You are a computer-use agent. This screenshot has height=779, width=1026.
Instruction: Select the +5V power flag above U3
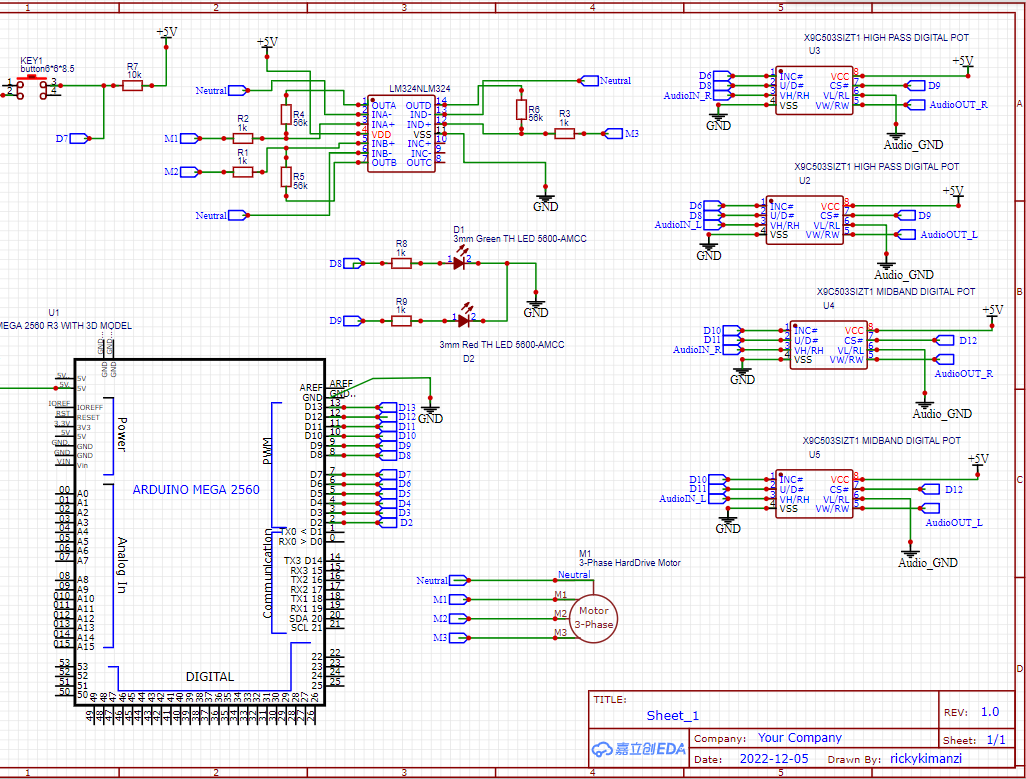(962, 62)
